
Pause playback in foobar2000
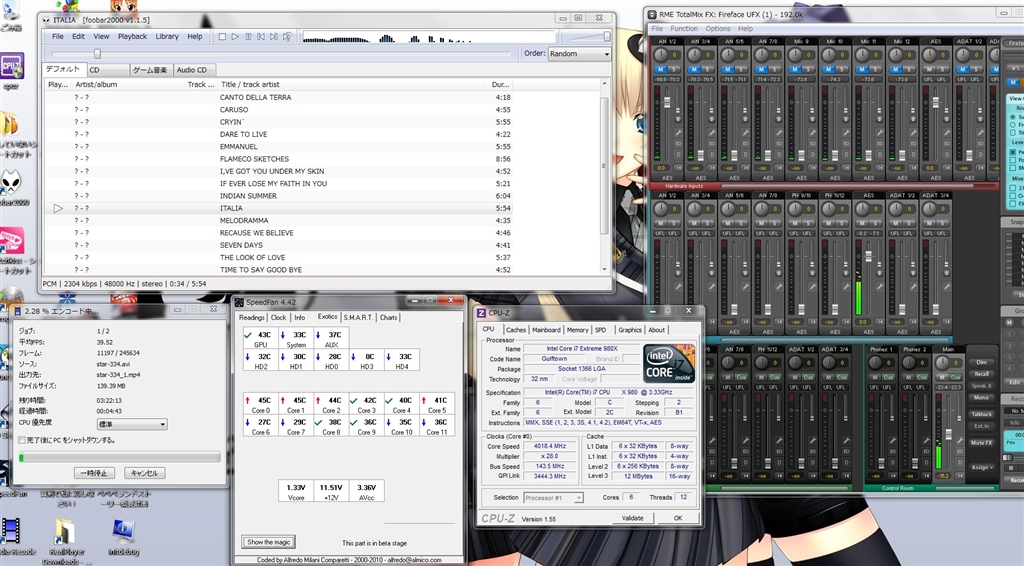tap(248, 37)
